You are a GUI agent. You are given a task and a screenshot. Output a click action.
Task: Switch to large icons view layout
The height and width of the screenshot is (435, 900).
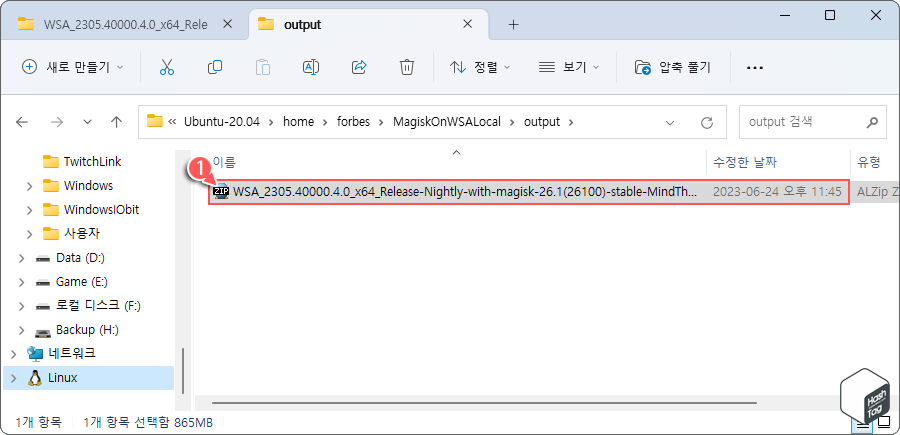click(883, 424)
